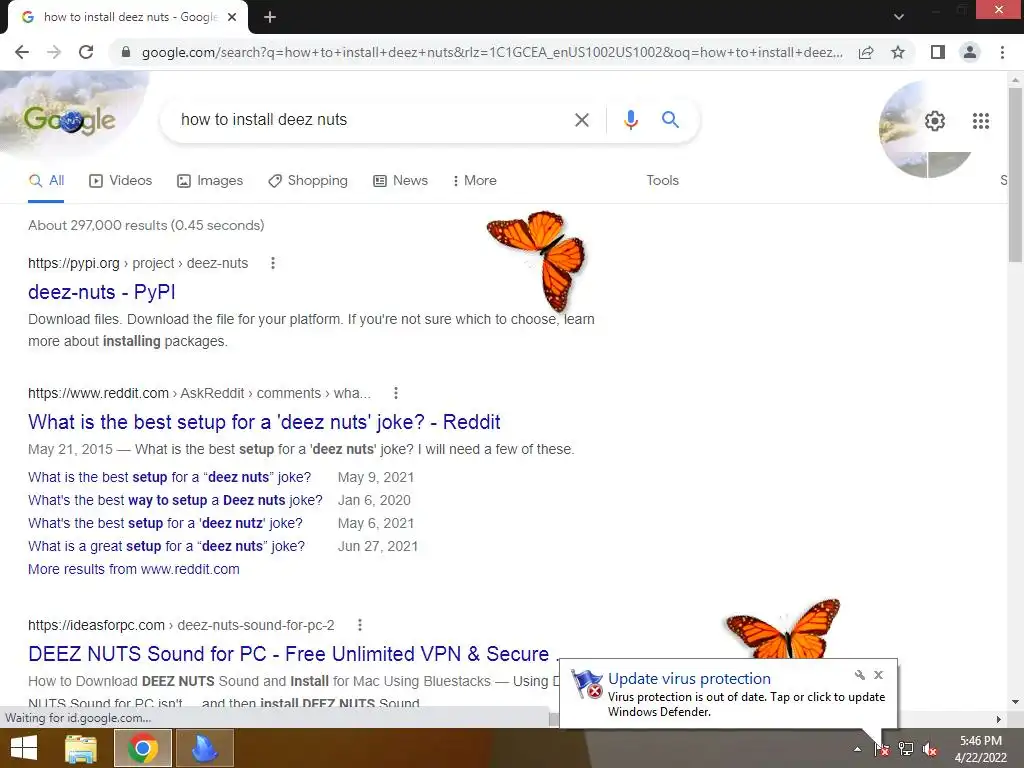Open the Chrome profile avatar

point(970,52)
